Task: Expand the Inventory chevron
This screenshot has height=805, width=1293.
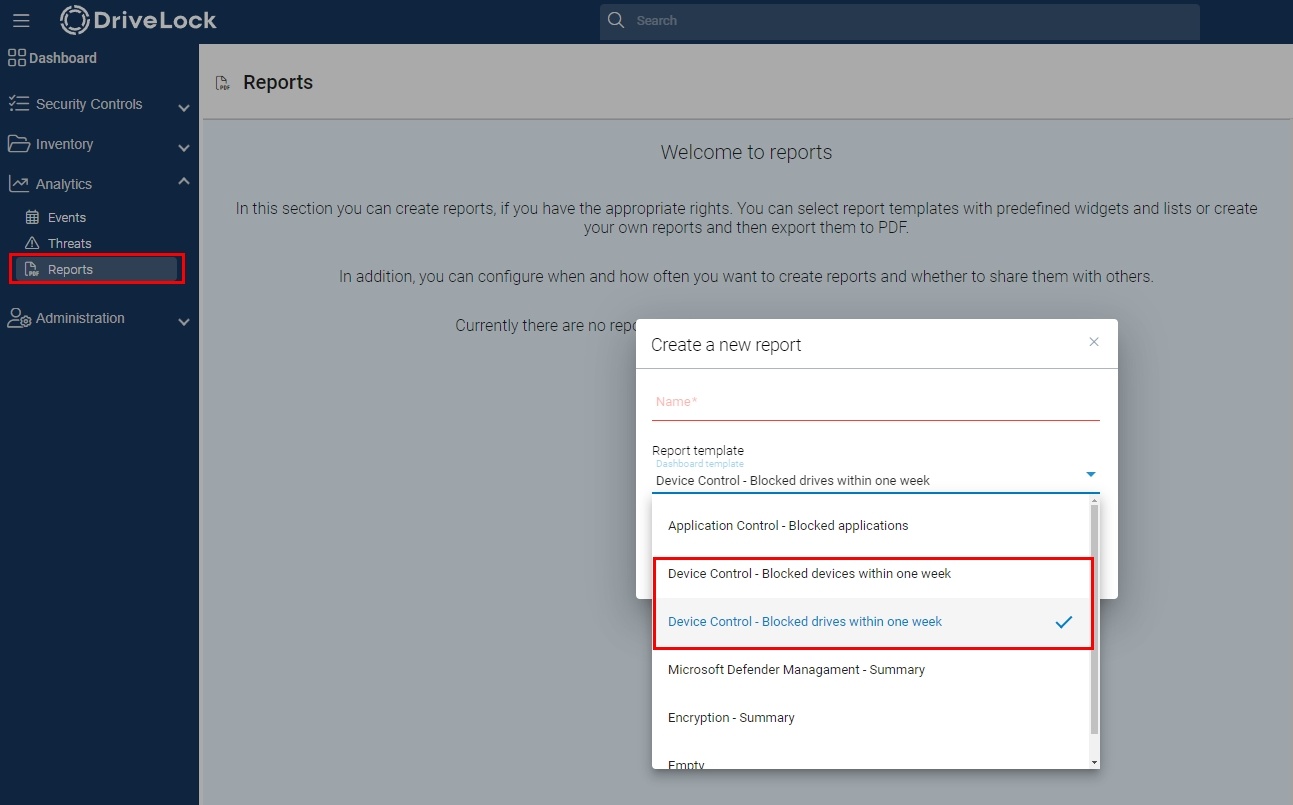Action: pos(184,147)
